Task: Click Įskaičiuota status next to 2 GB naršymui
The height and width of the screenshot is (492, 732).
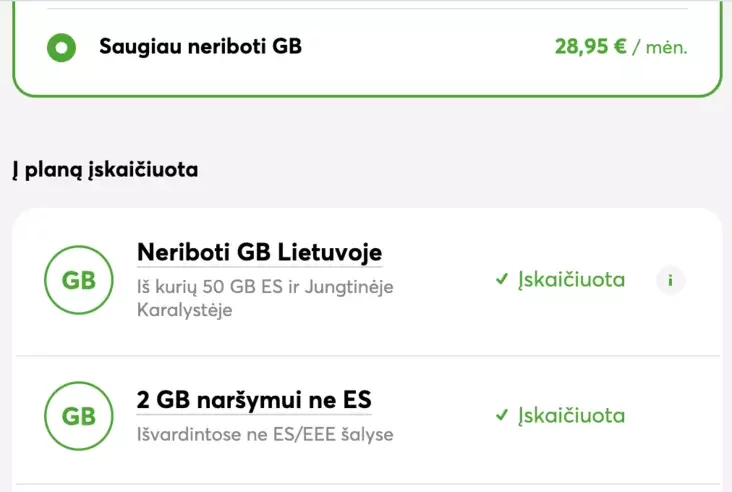Action: (x=571, y=415)
